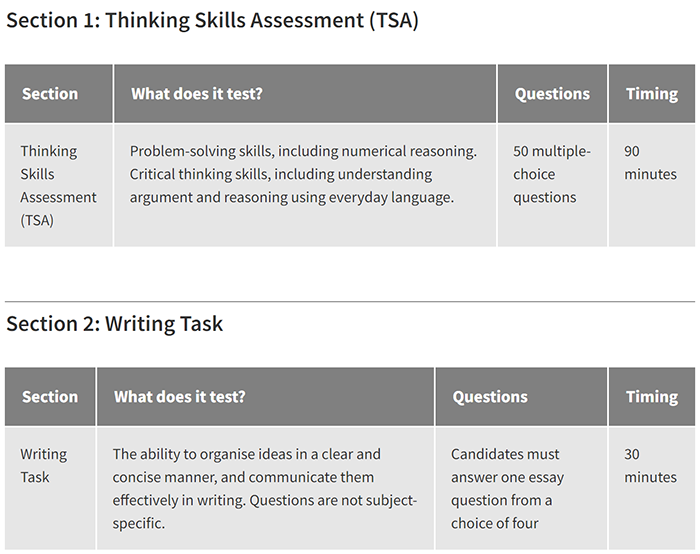Image resolution: width=700 pixels, height=554 pixels.
Task: Click the ability to organise ideas description
Action: [264, 489]
